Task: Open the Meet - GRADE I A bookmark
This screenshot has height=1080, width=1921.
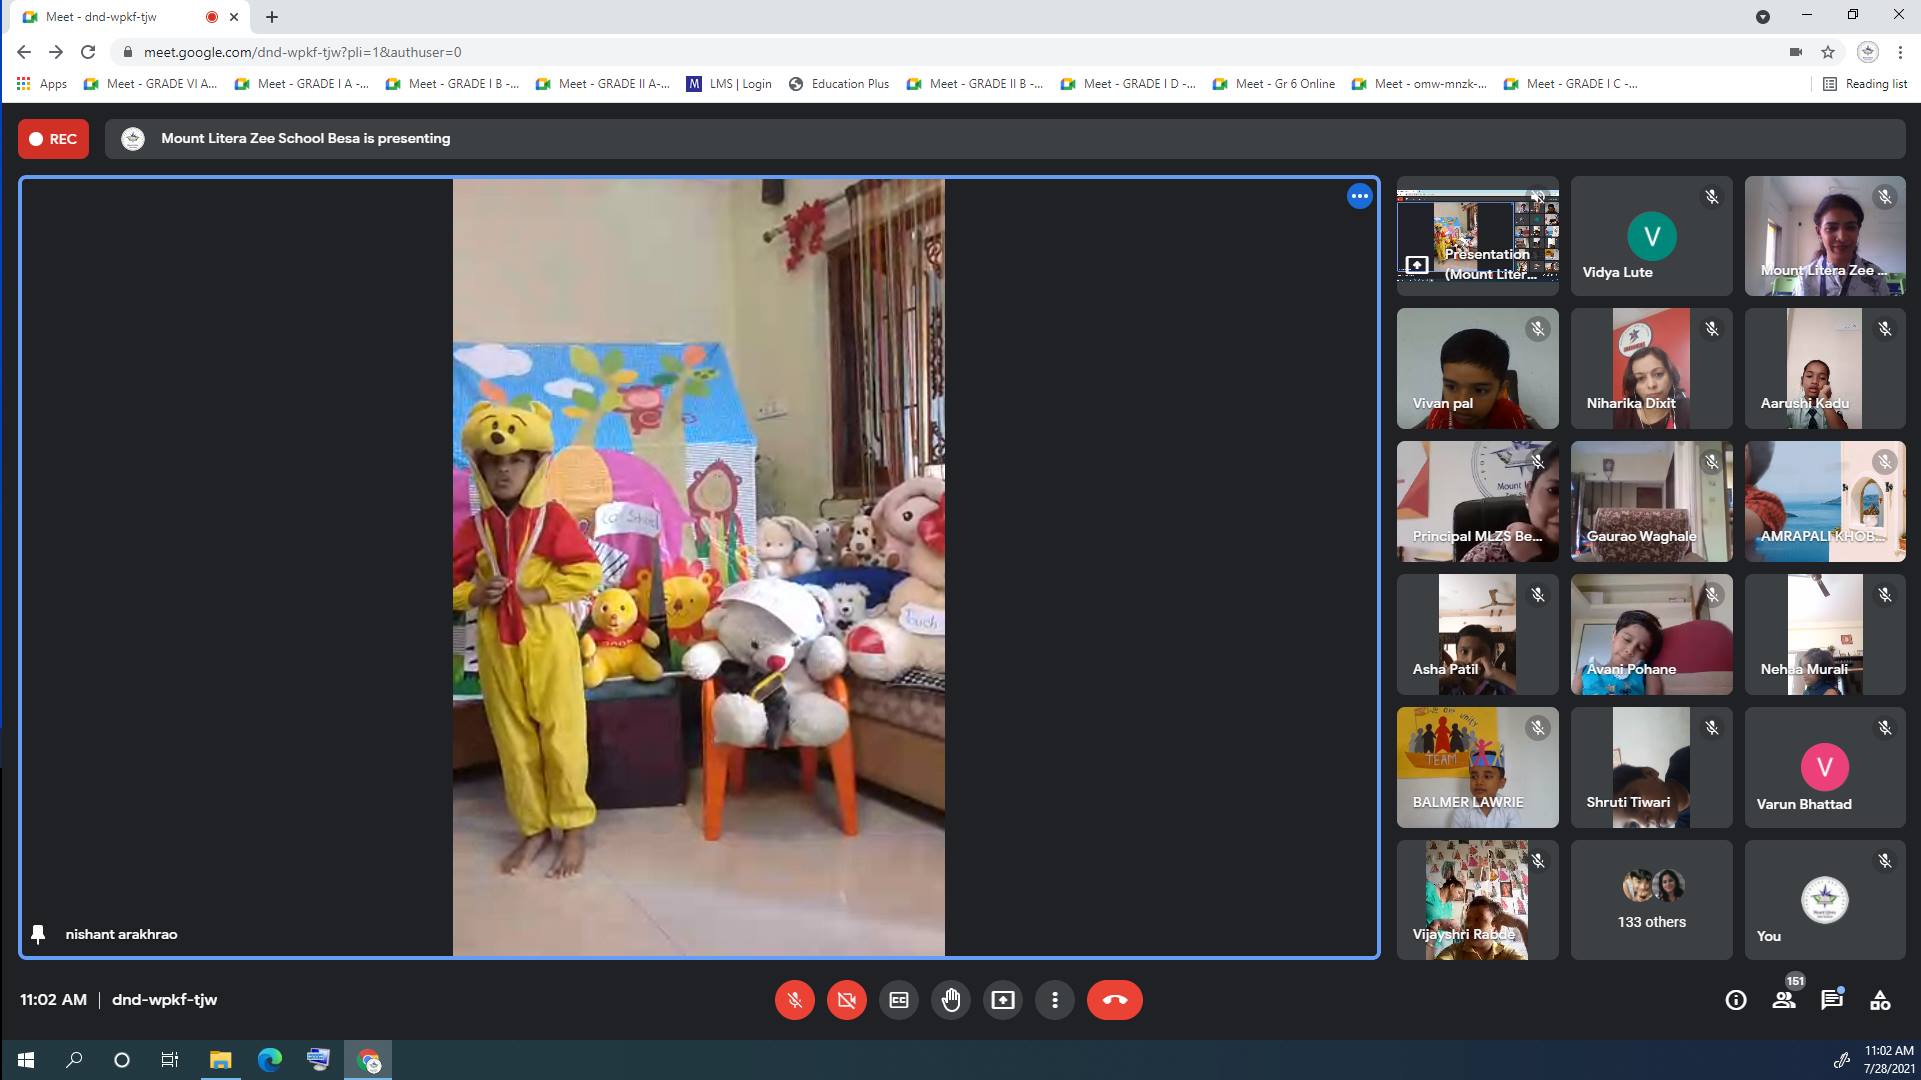Action: click(x=301, y=84)
